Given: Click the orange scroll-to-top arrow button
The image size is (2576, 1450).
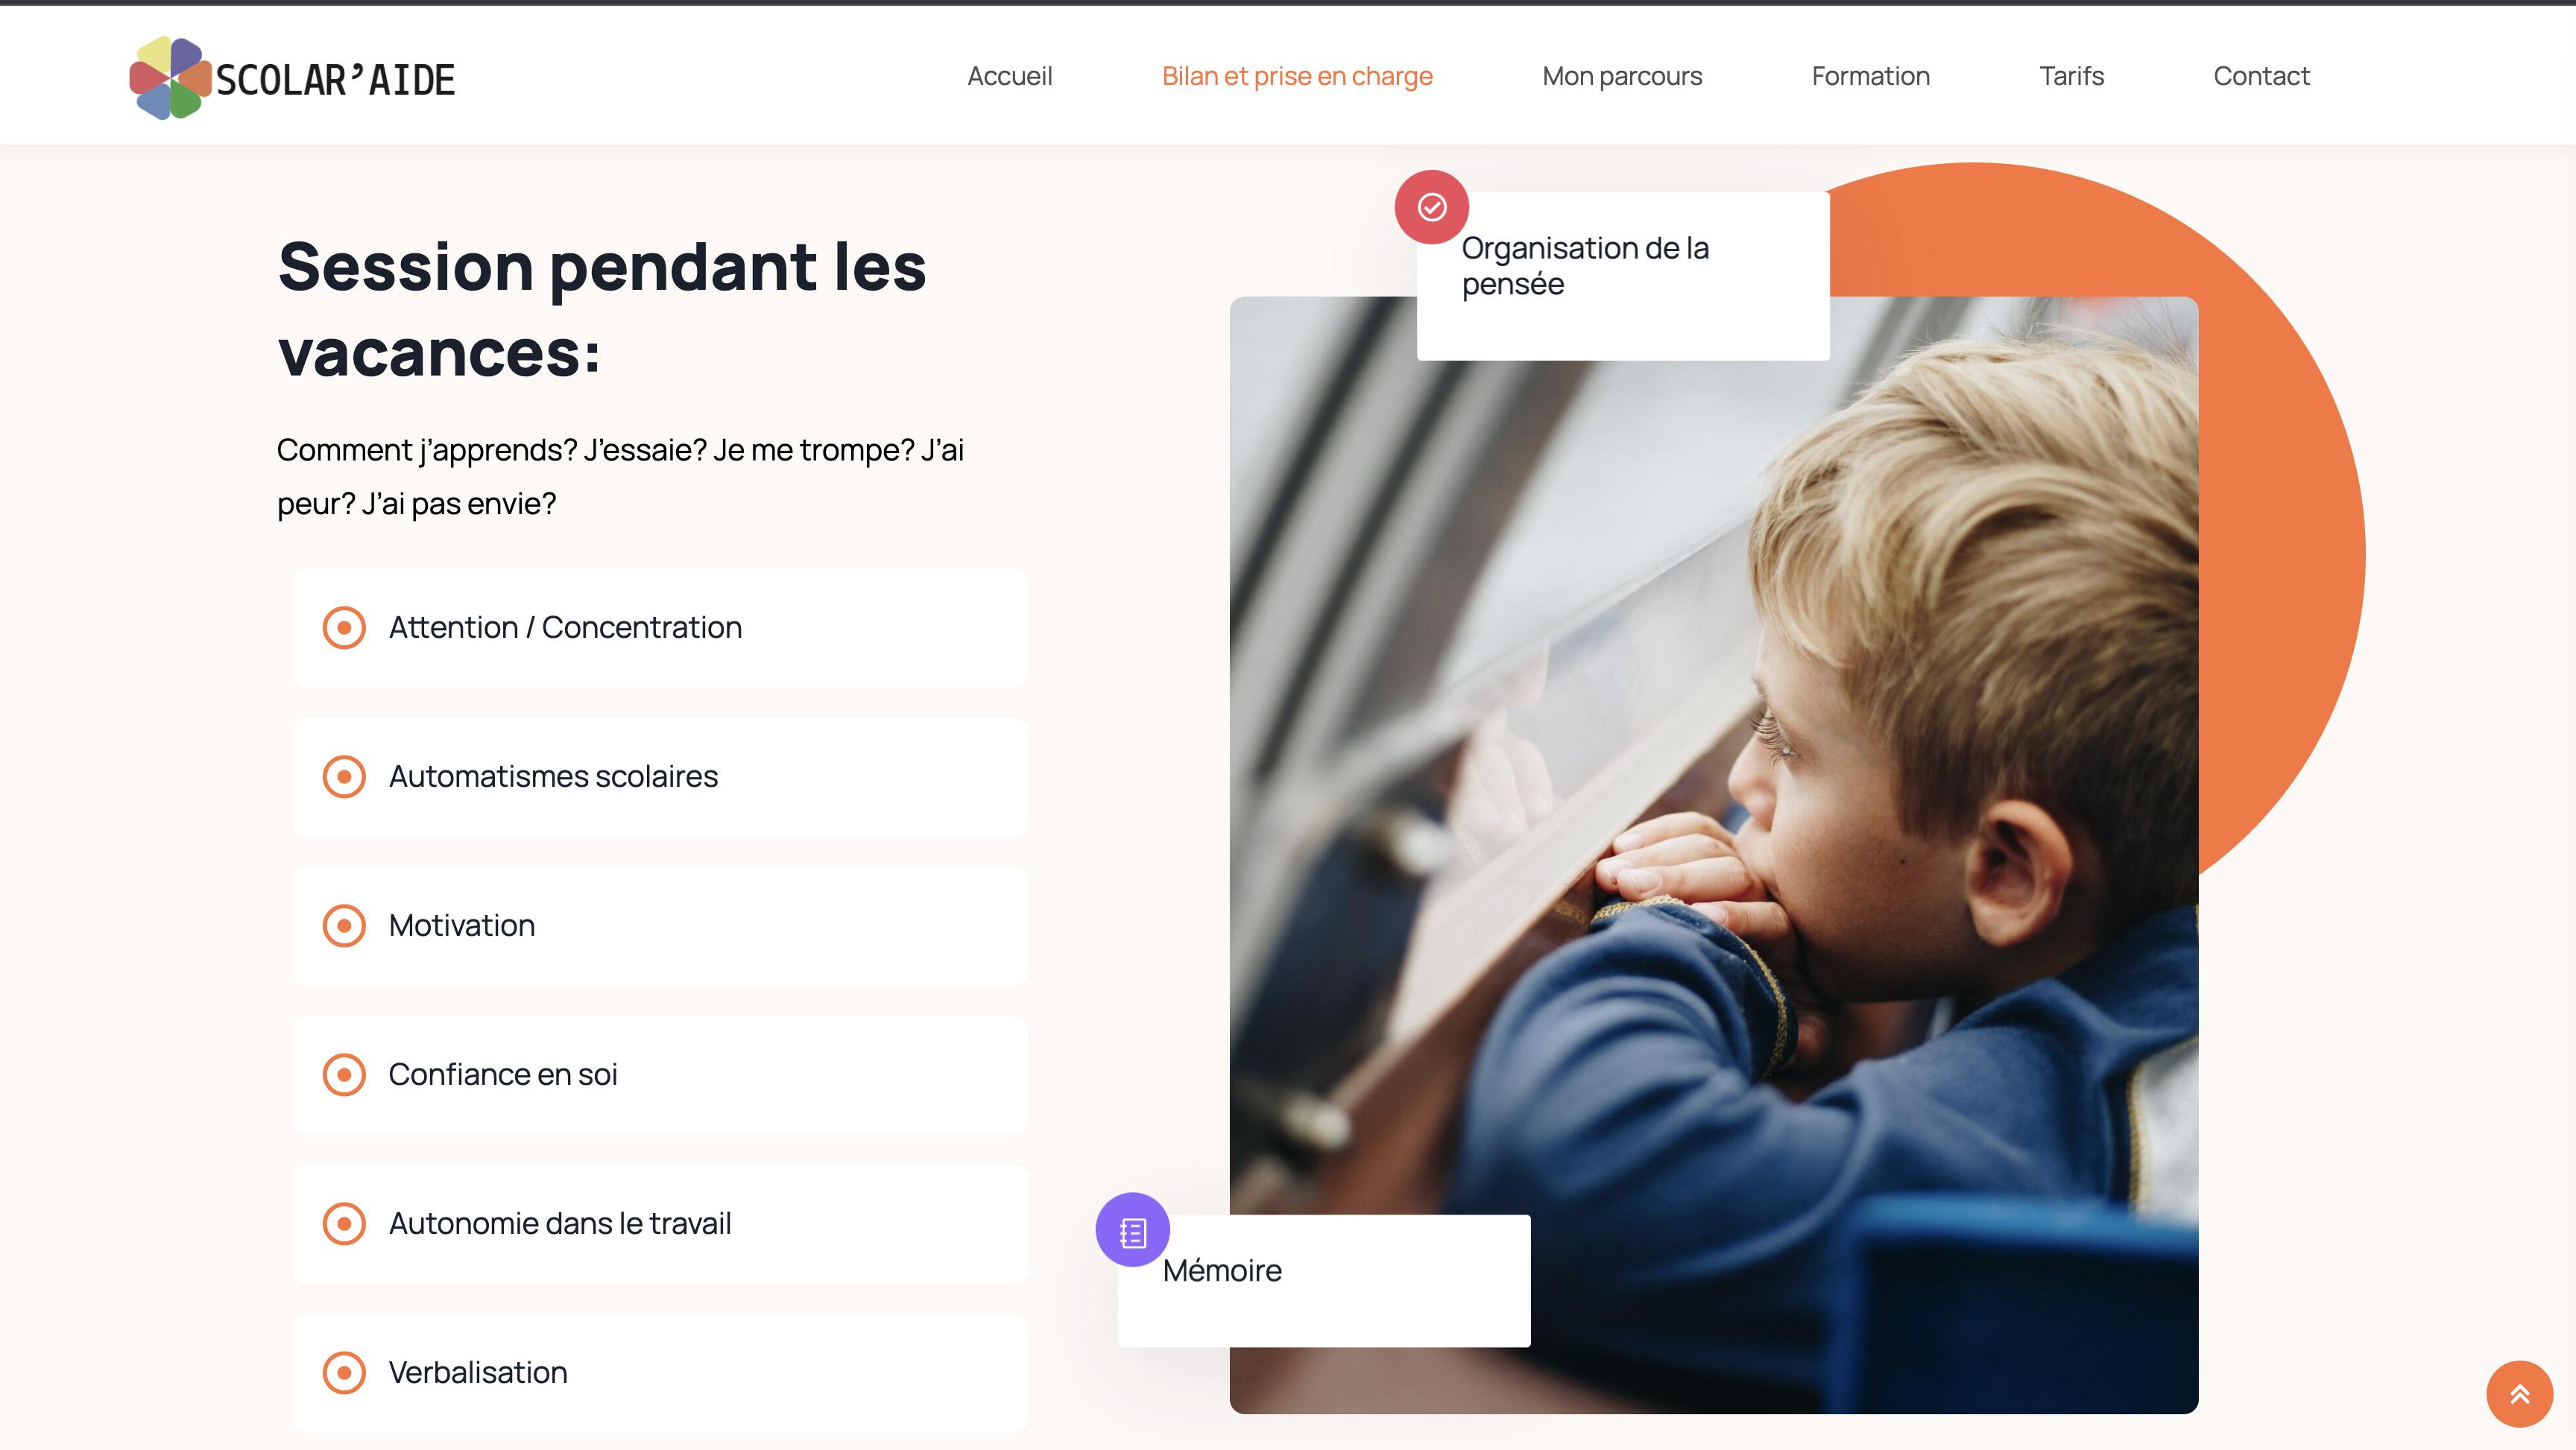Looking at the screenshot, I should 2520,1394.
